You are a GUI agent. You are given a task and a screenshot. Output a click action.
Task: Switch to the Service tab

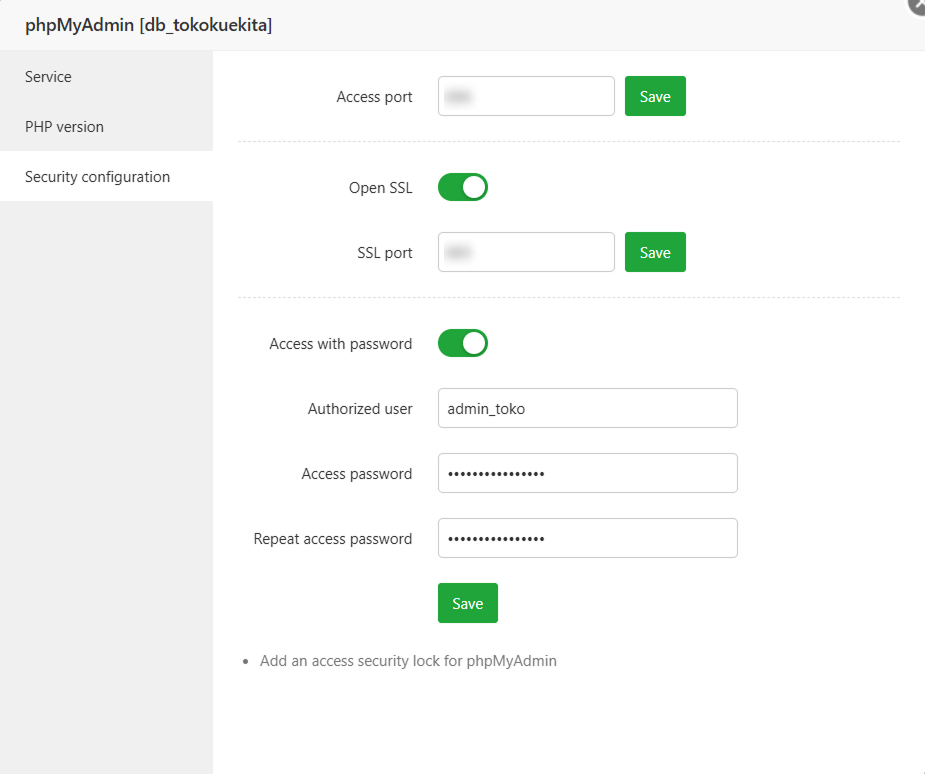(50, 76)
